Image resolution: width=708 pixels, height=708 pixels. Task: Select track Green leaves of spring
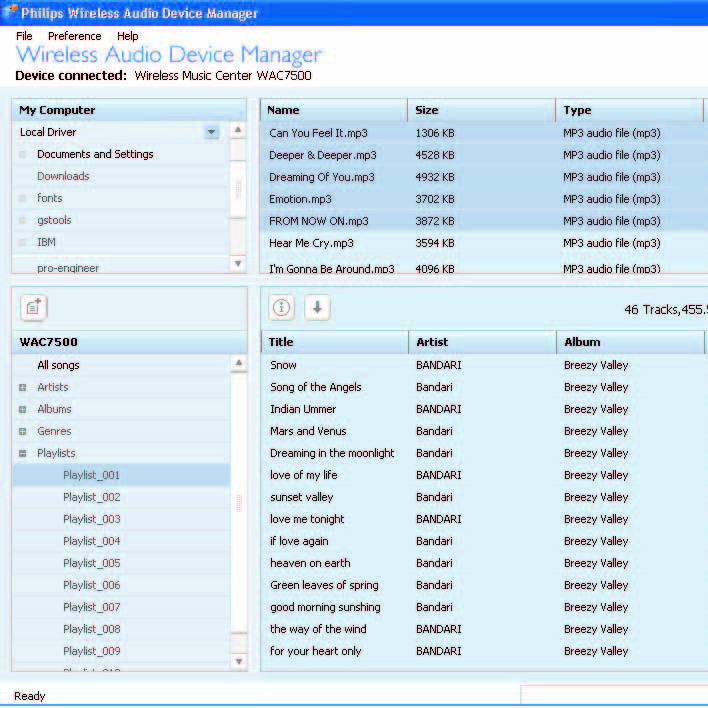324,585
